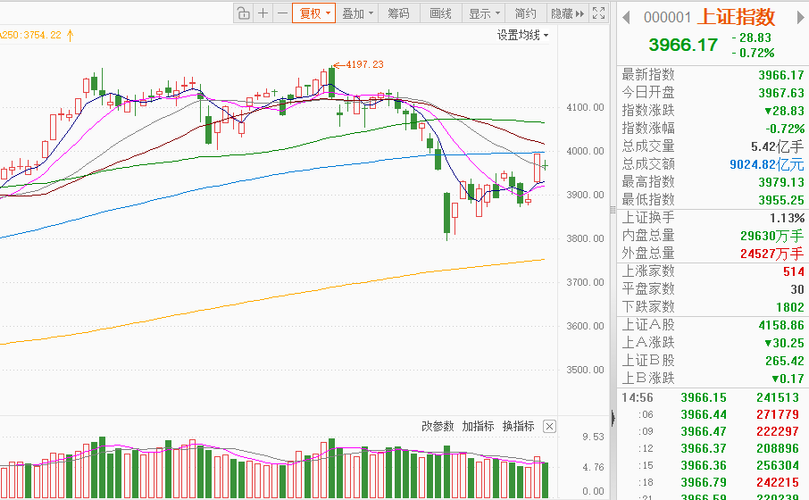The image size is (809, 500).
Task: Zoom in chart with plus icon
Action: point(263,13)
